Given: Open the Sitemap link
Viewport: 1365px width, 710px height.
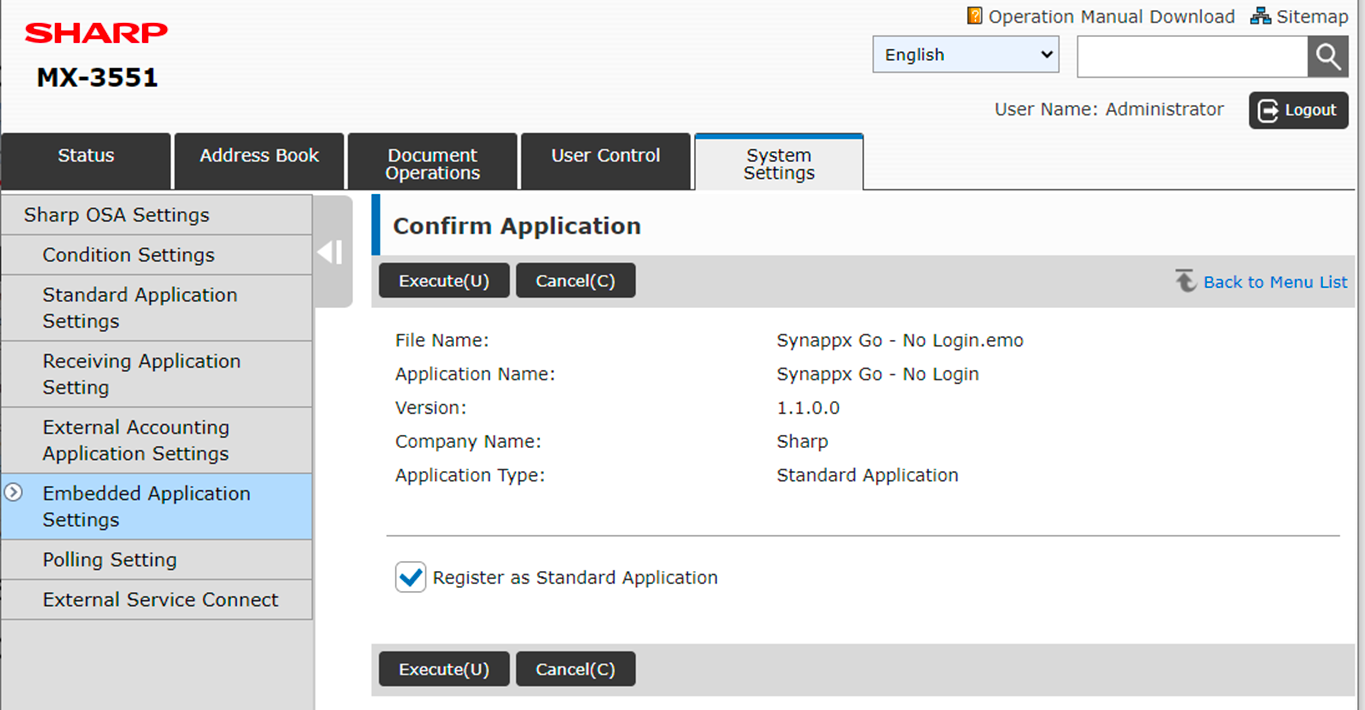Looking at the screenshot, I should [x=1312, y=17].
